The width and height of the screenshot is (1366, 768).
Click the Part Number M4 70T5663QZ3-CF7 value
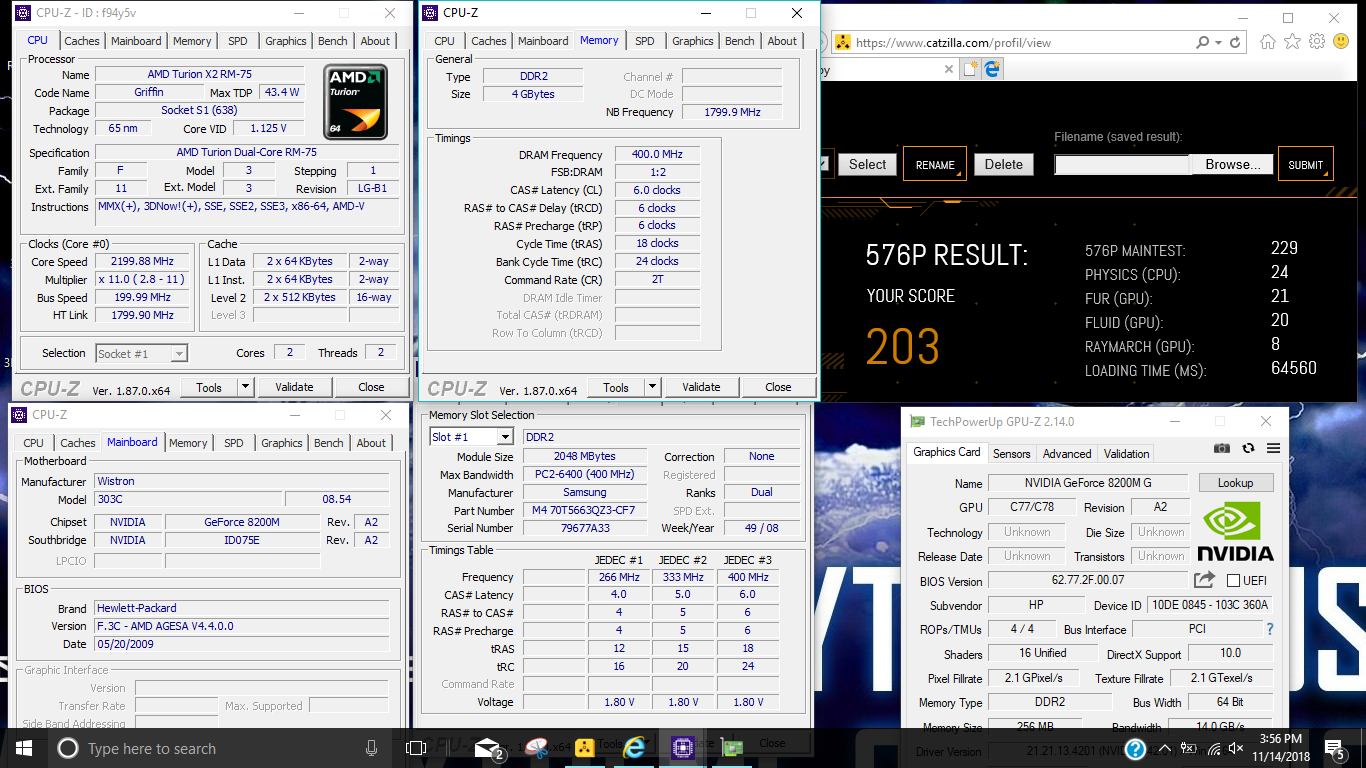click(x=585, y=511)
